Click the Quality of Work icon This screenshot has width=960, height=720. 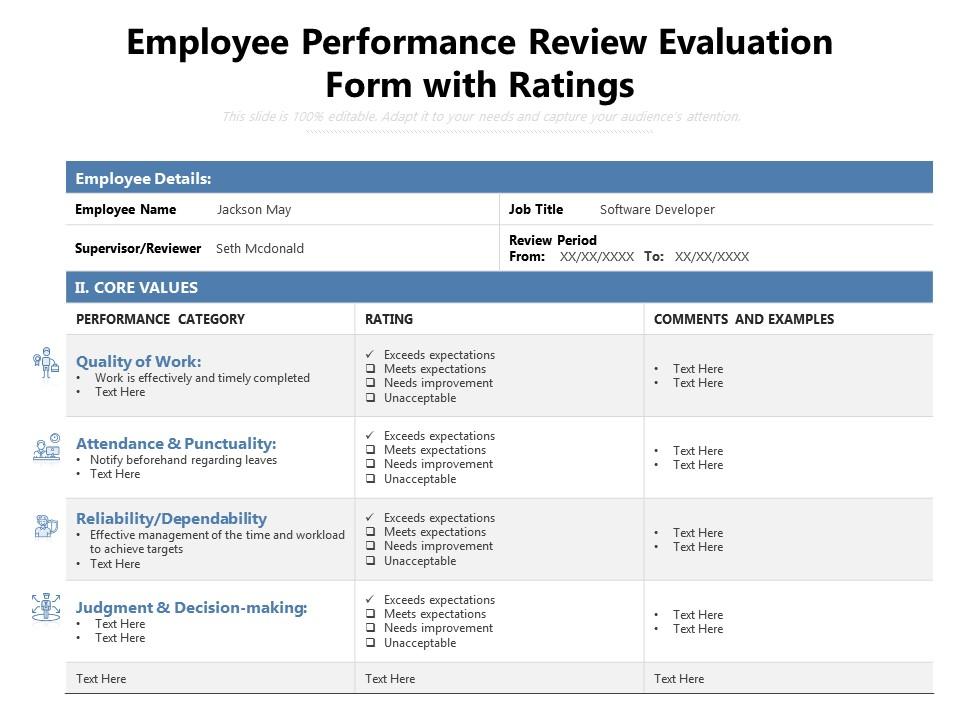point(46,362)
